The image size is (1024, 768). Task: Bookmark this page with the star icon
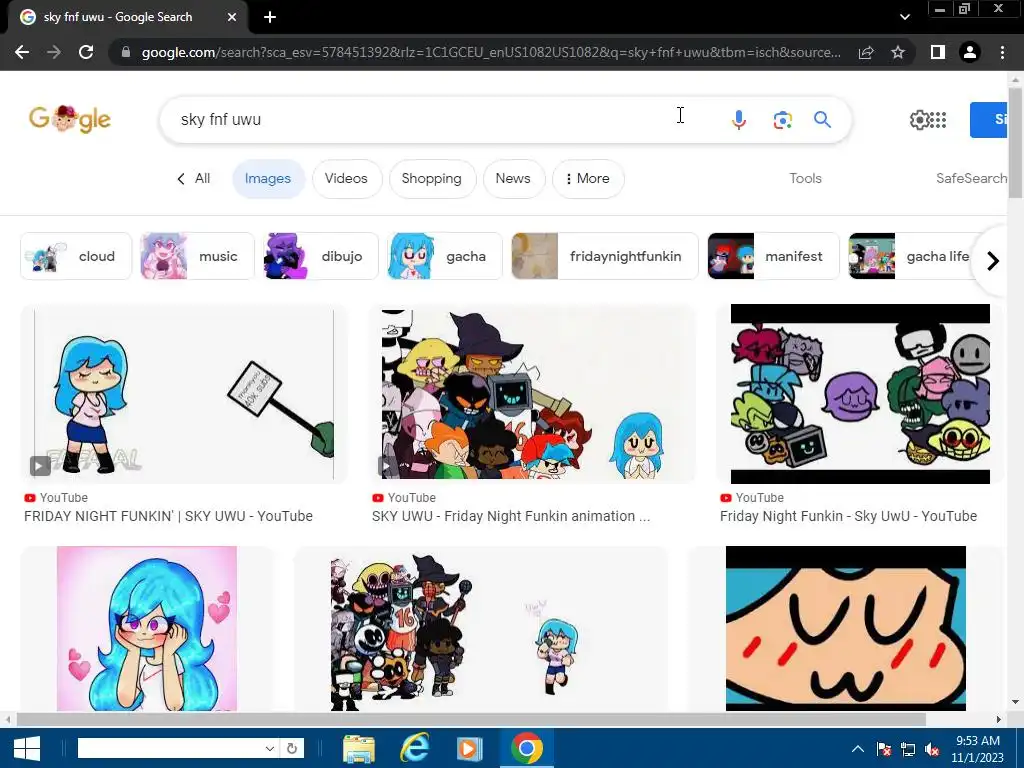click(898, 52)
